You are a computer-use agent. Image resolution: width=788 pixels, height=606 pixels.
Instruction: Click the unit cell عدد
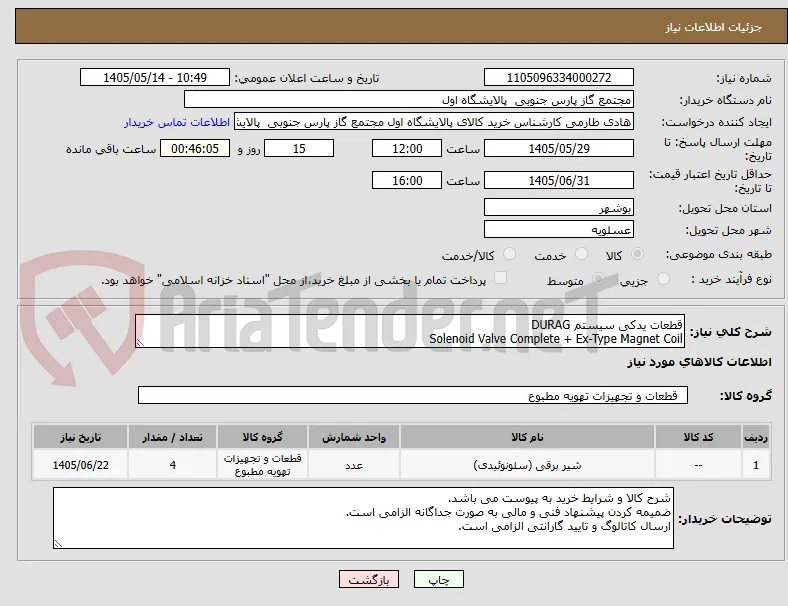[354, 465]
